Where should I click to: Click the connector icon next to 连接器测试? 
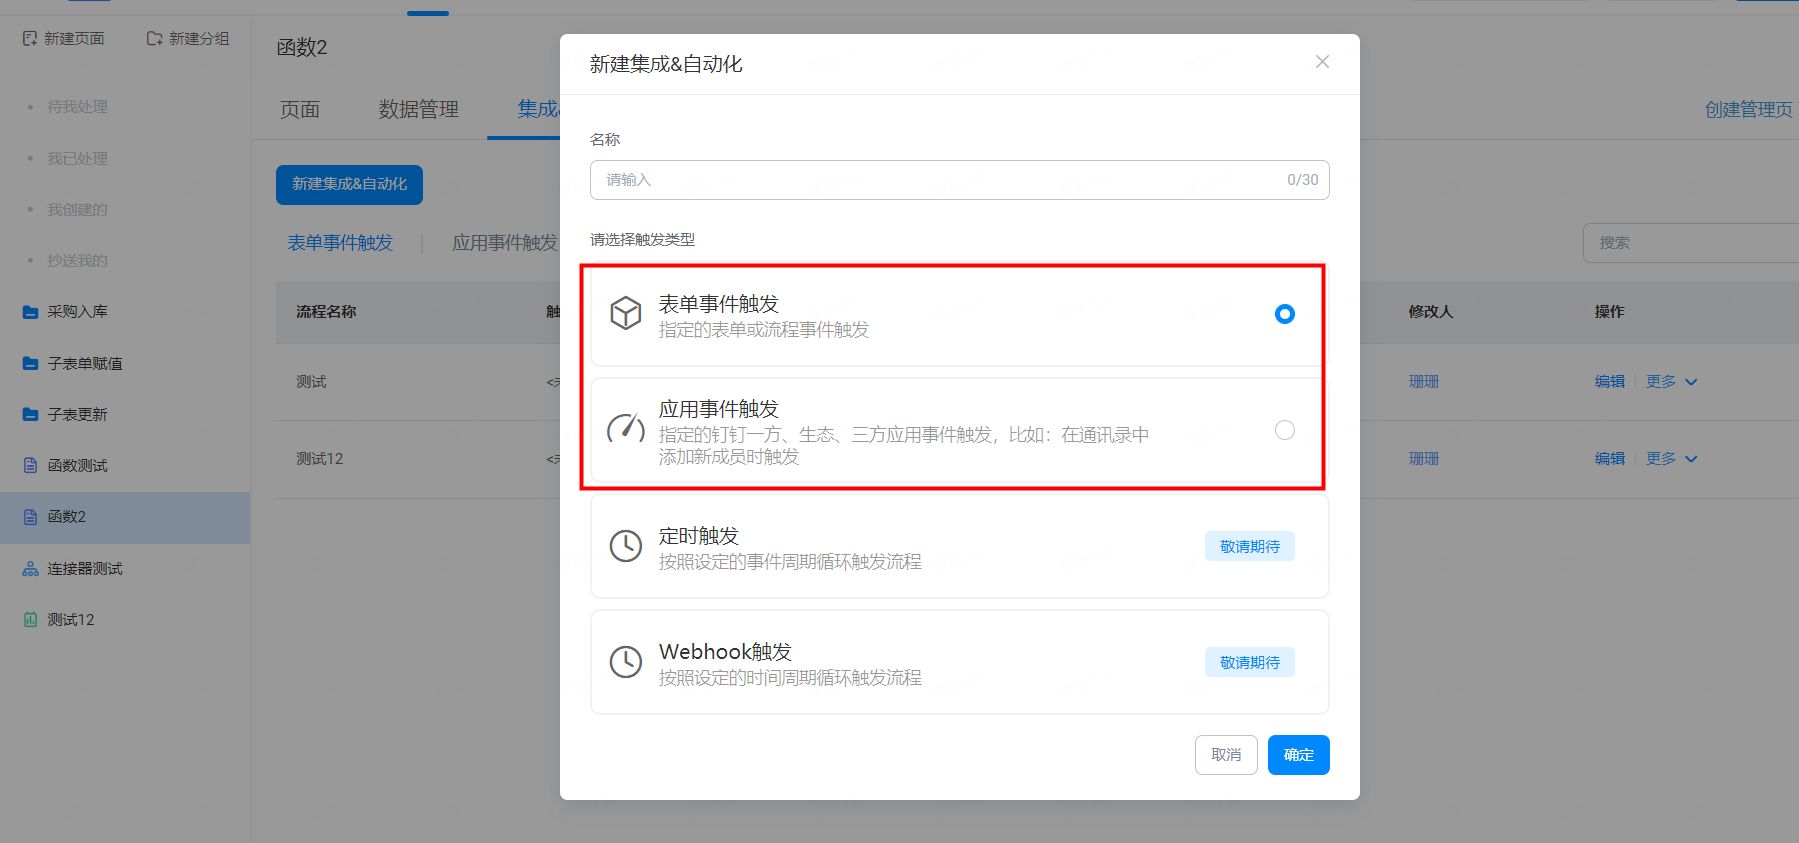[30, 569]
